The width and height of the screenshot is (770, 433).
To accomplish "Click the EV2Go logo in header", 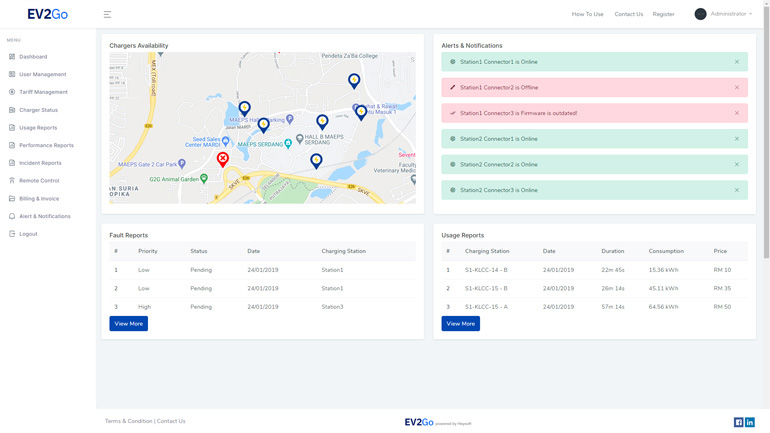I will pyautogui.click(x=47, y=14).
